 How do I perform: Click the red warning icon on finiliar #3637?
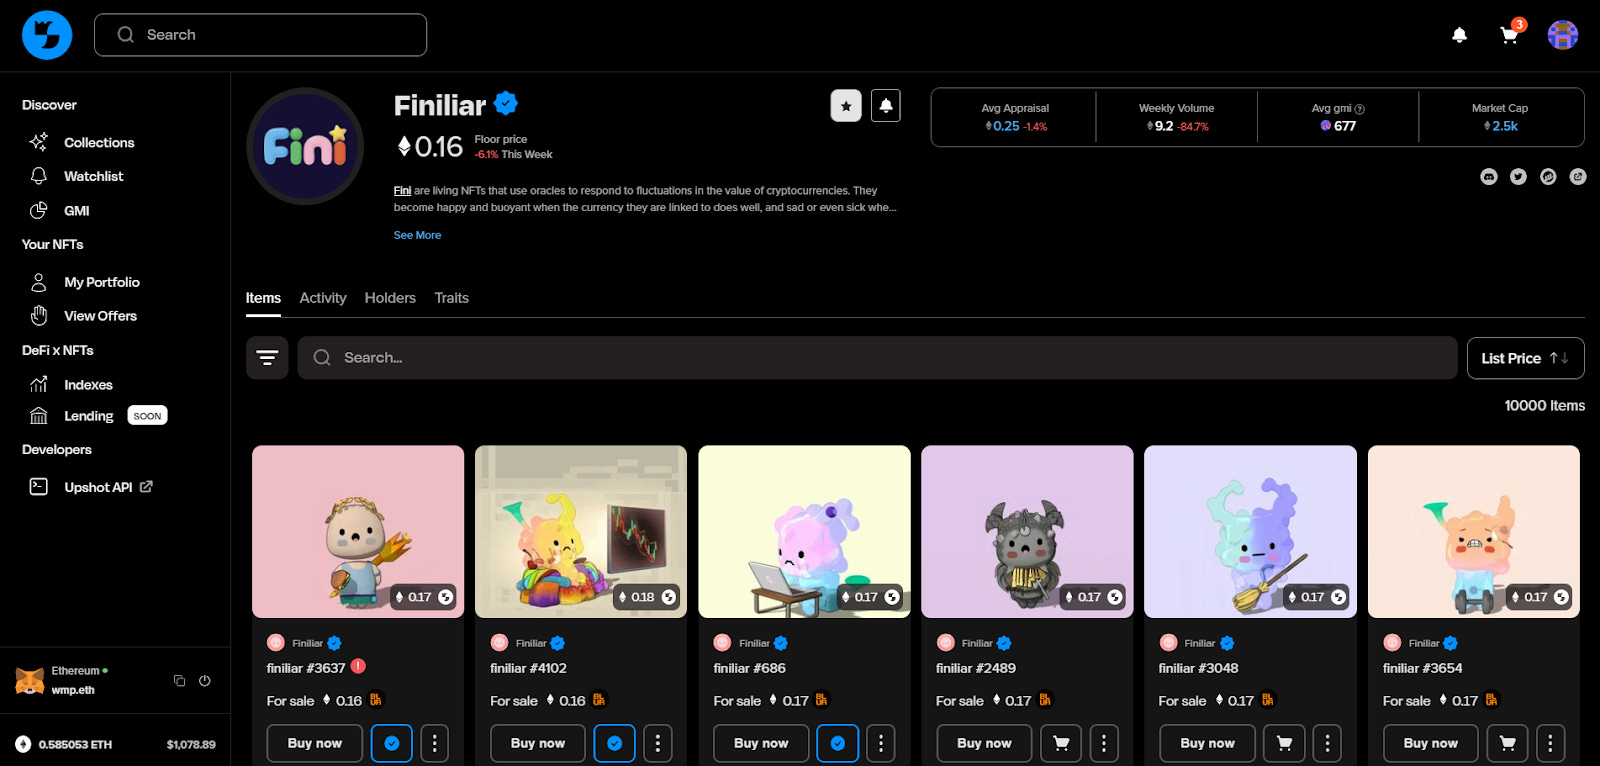click(358, 666)
